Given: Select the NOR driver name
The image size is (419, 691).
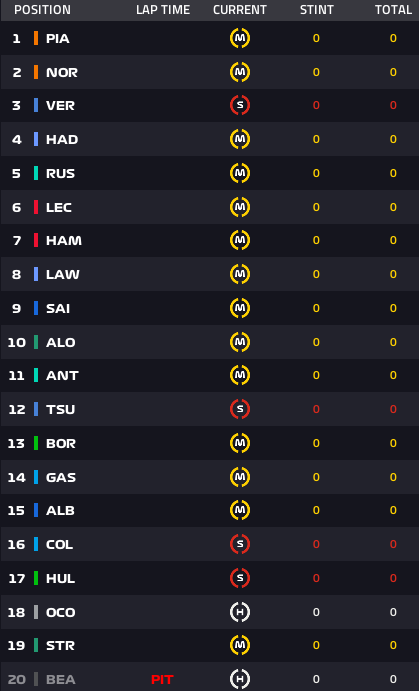Looking at the screenshot, I should pyautogui.click(x=62, y=72).
